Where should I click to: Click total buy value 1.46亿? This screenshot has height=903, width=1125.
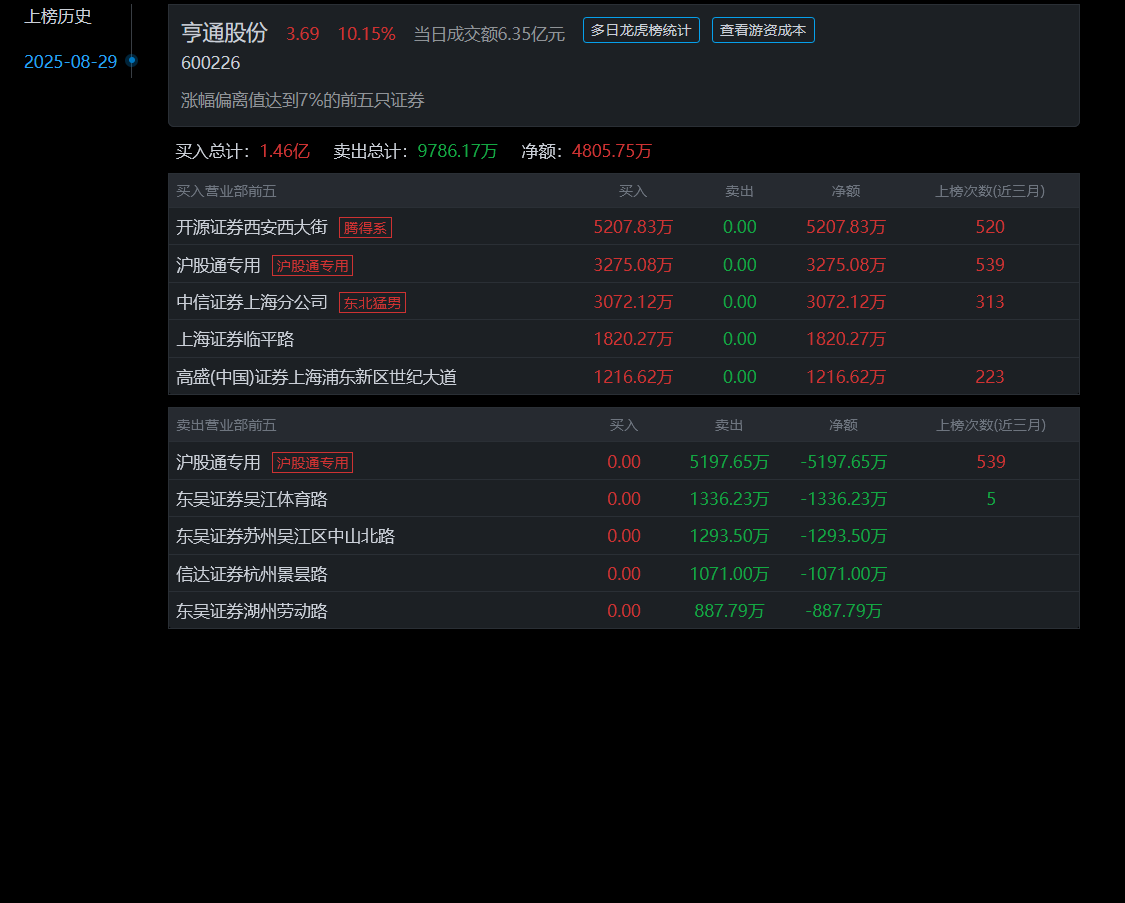point(285,151)
